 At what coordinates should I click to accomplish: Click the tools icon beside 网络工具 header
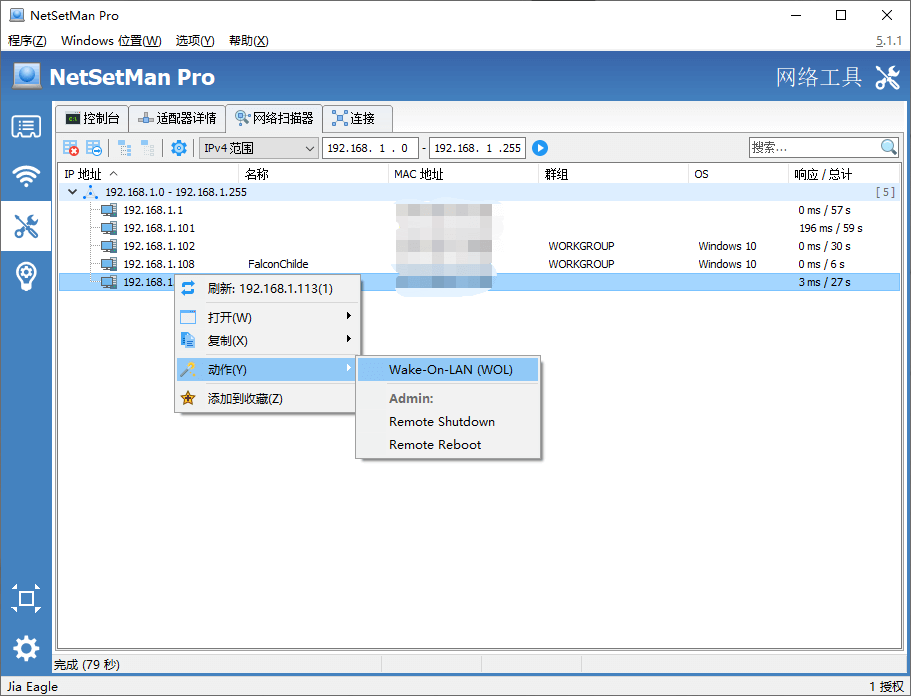coord(888,77)
